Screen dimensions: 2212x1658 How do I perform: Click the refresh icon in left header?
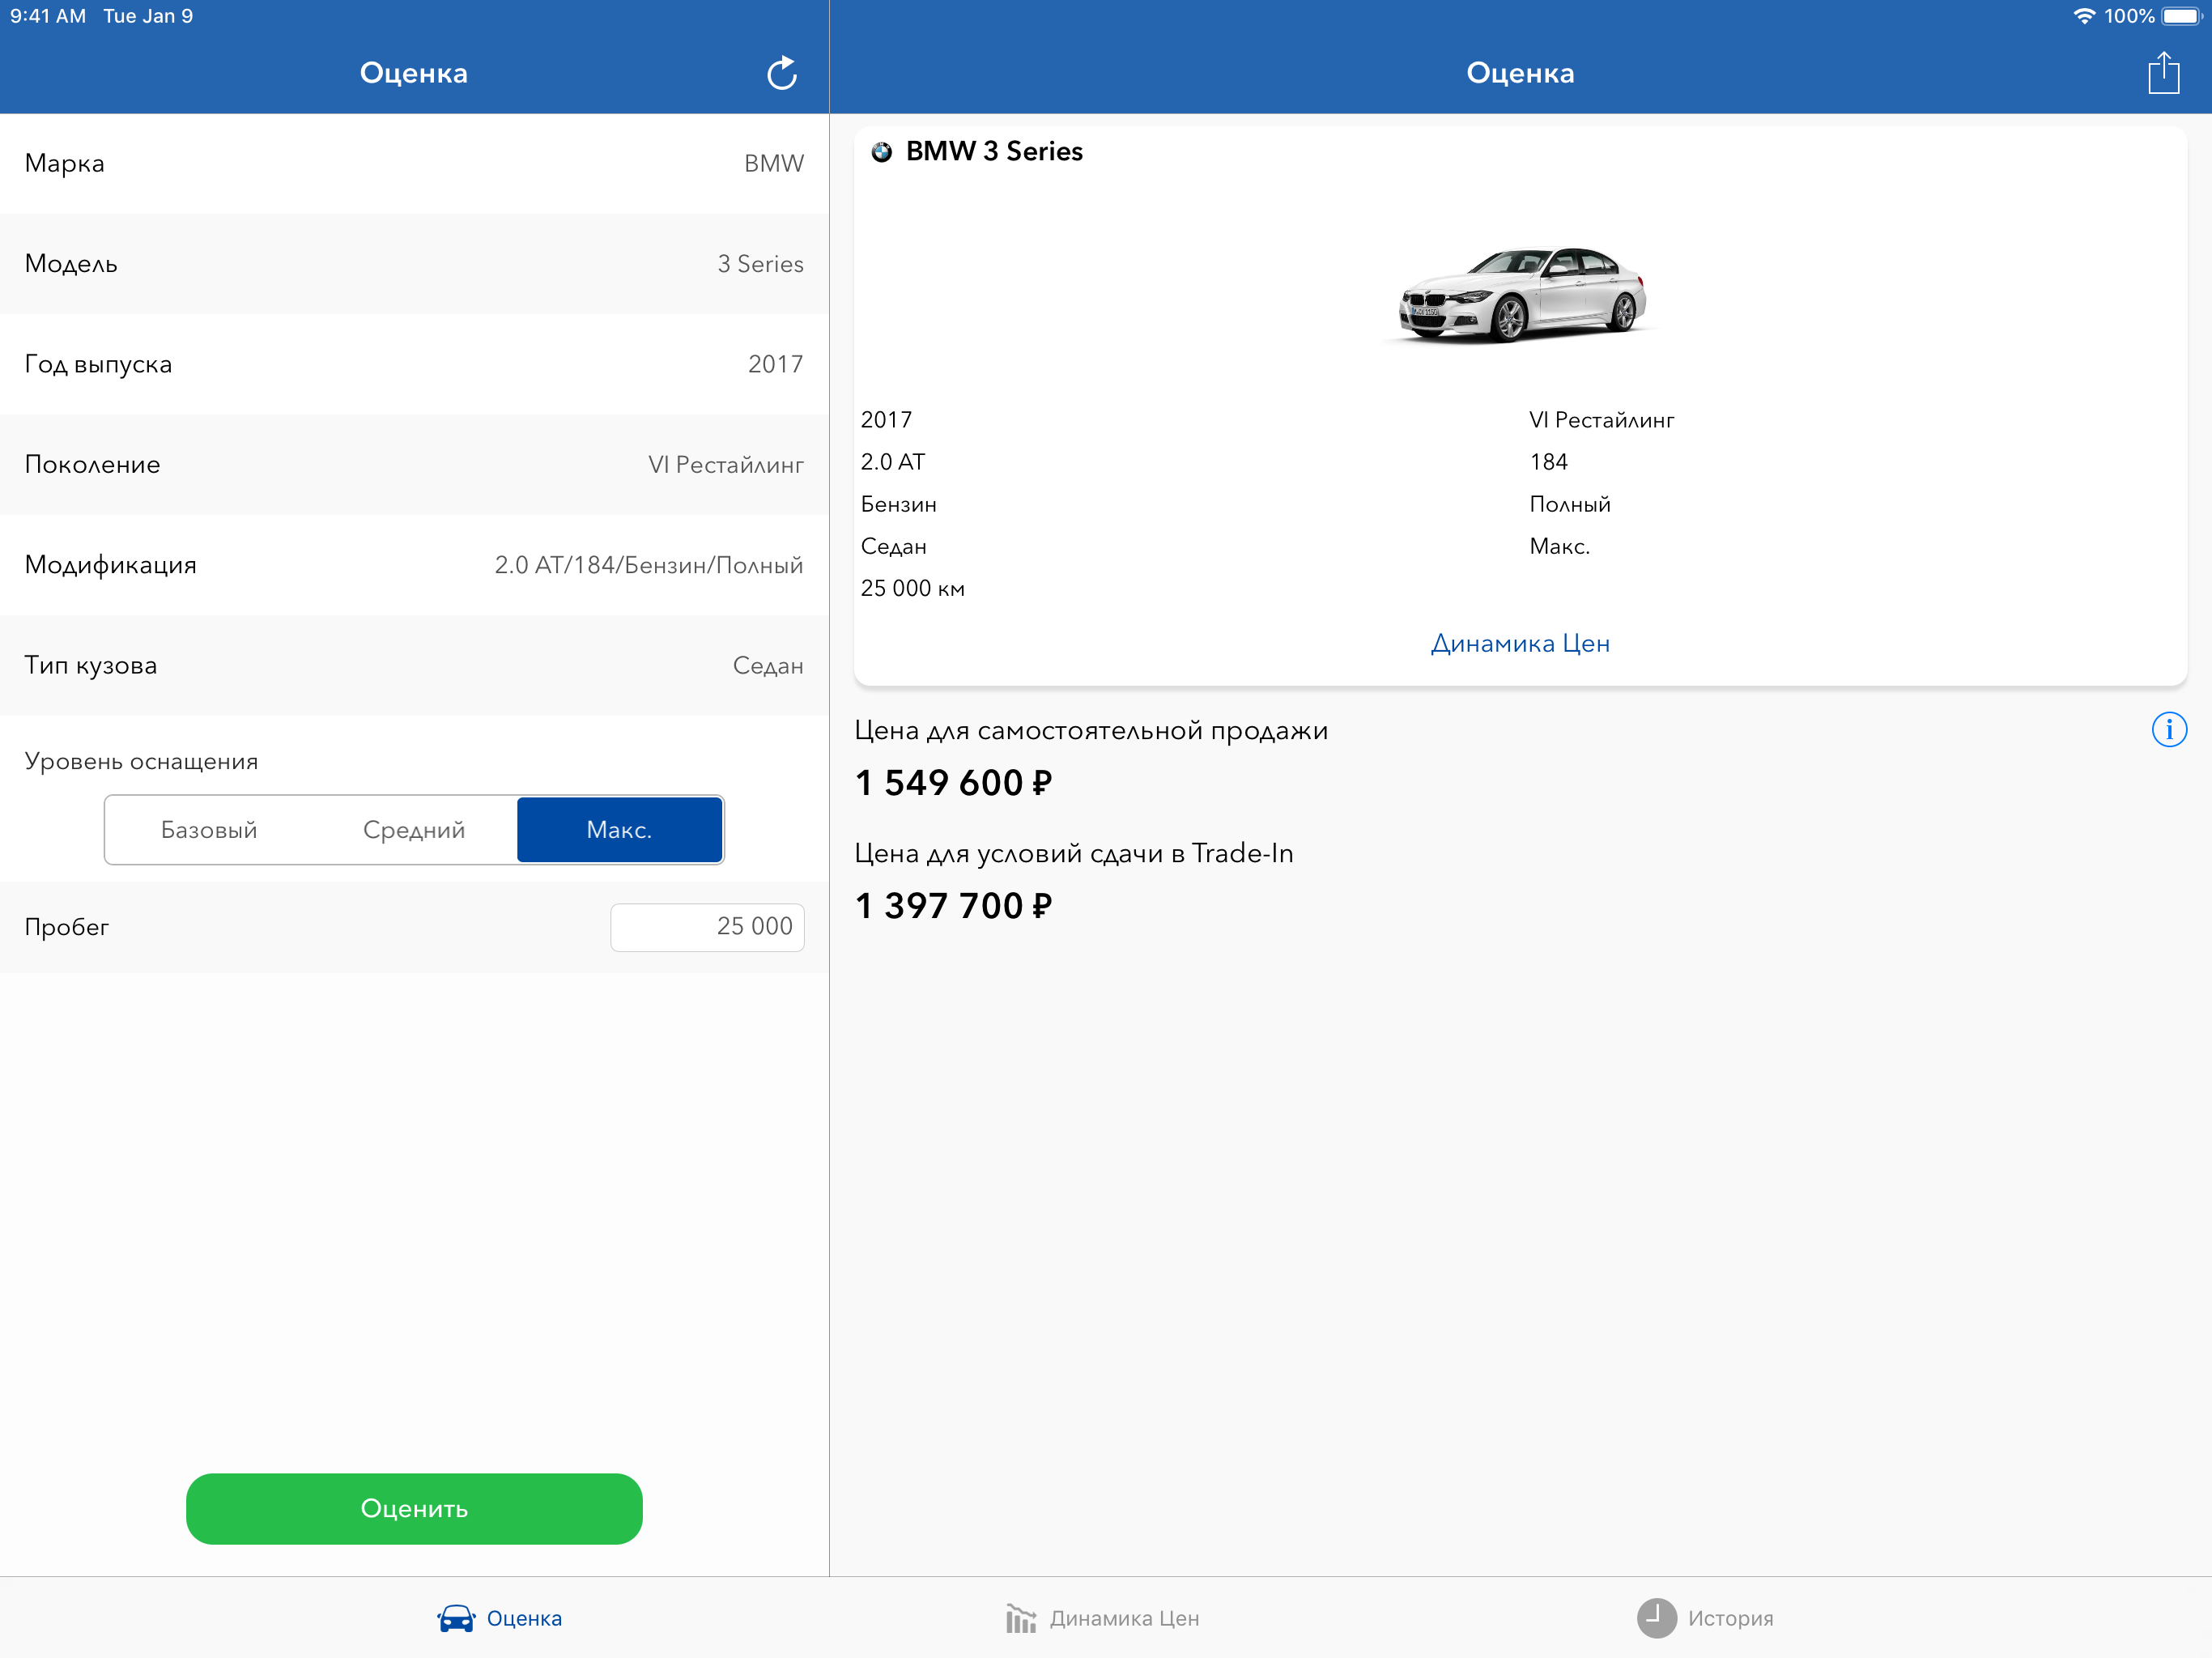pyautogui.click(x=781, y=73)
